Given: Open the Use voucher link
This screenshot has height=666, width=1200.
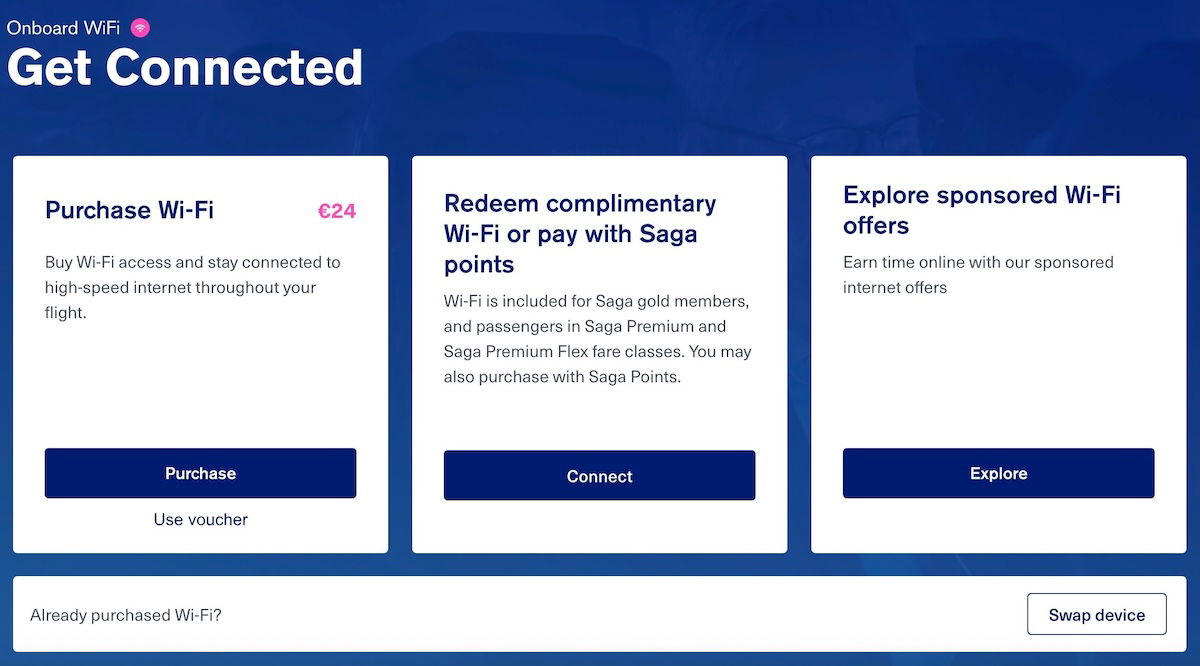Looking at the screenshot, I should point(200,519).
